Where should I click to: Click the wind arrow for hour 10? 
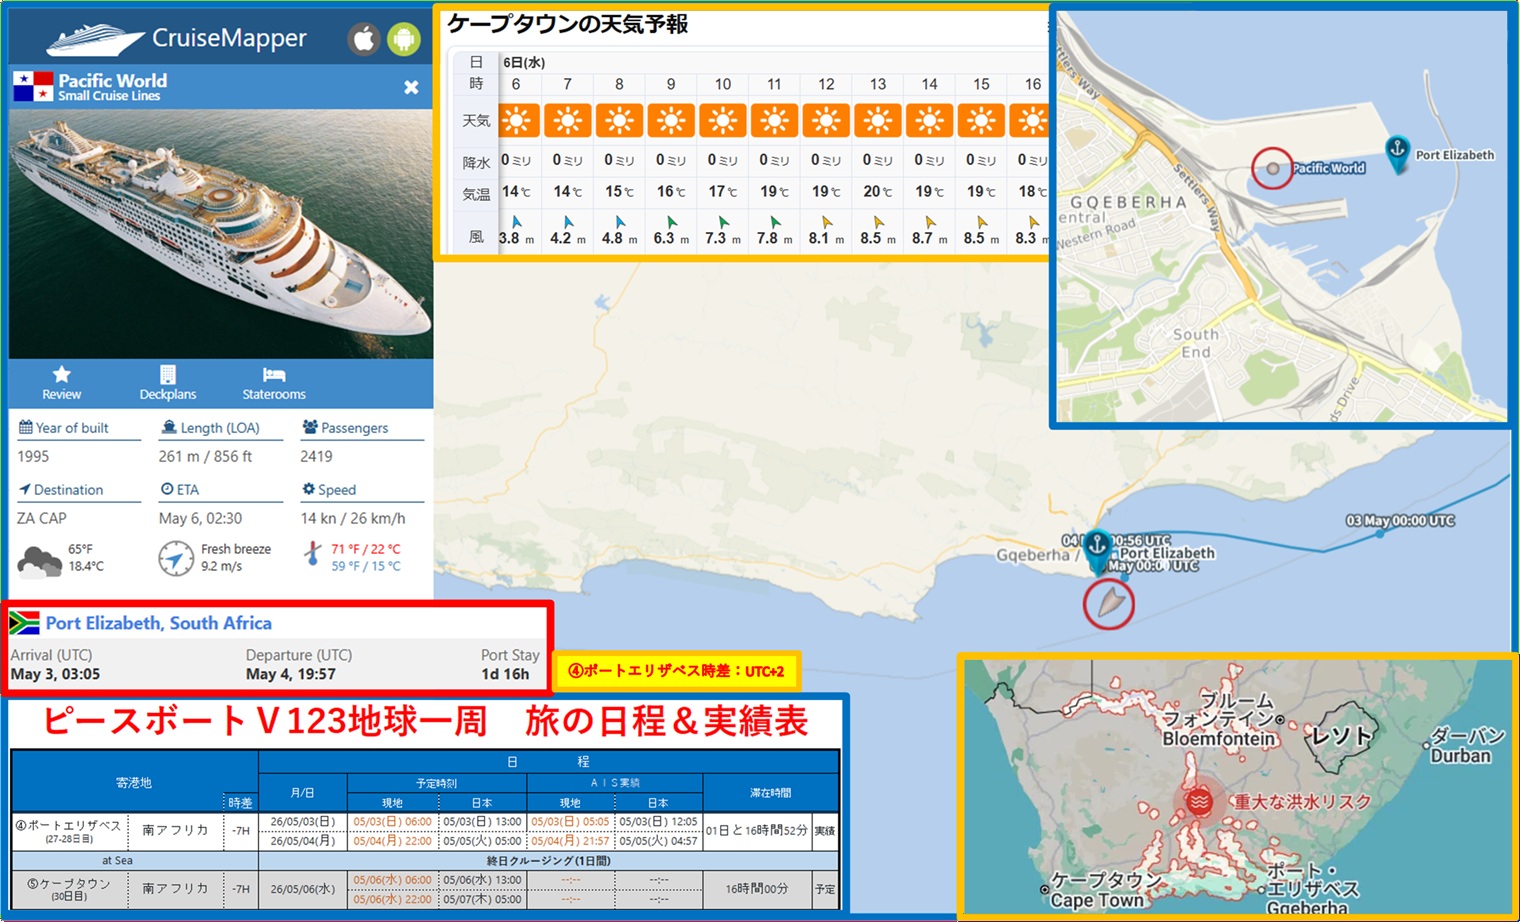pos(723,223)
